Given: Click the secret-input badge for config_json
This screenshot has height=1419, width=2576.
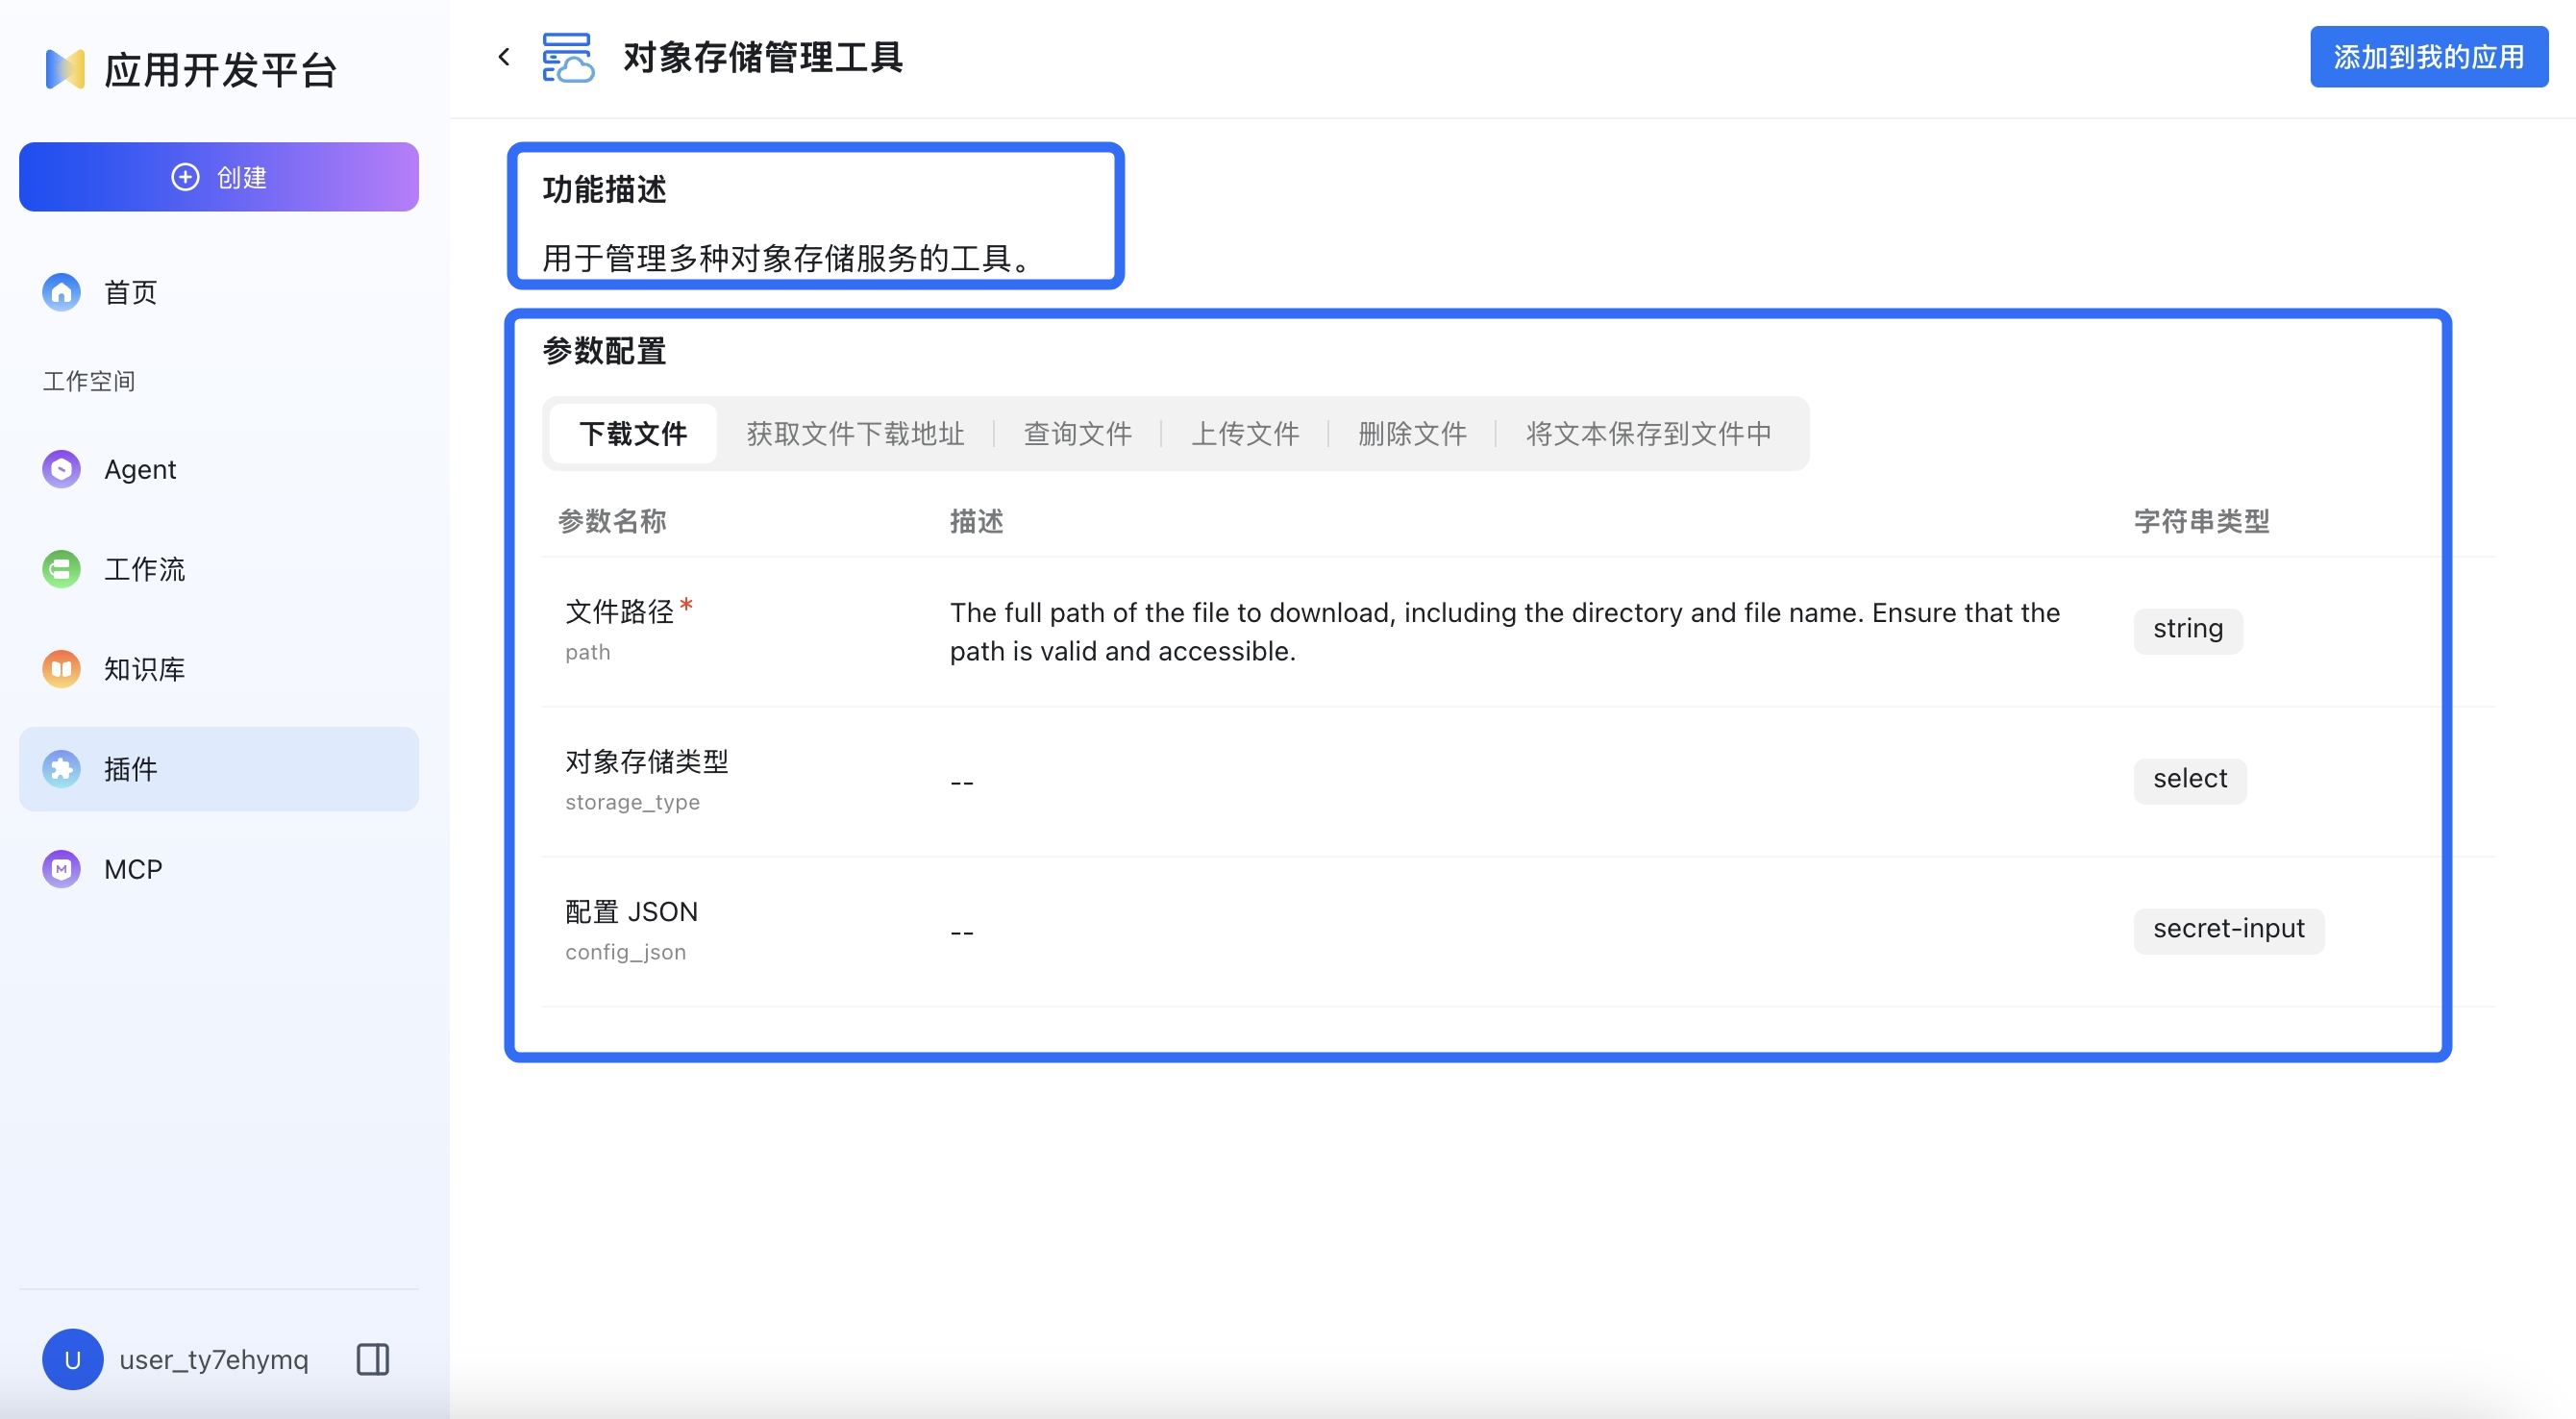Looking at the screenshot, I should [2228, 929].
